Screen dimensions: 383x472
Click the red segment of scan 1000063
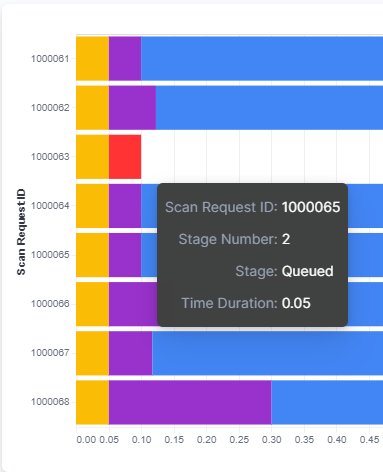[125, 157]
